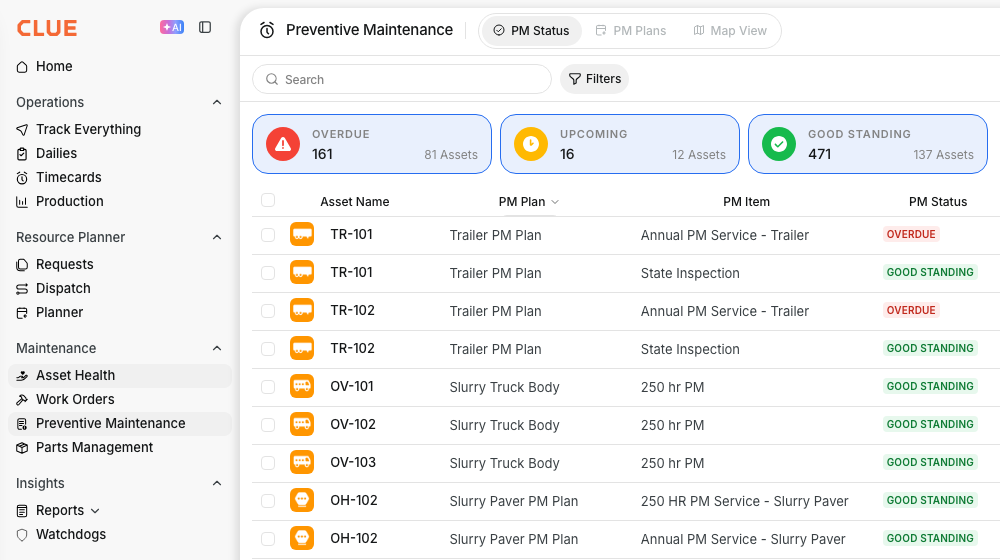Switch to the Map View tab

(730, 31)
